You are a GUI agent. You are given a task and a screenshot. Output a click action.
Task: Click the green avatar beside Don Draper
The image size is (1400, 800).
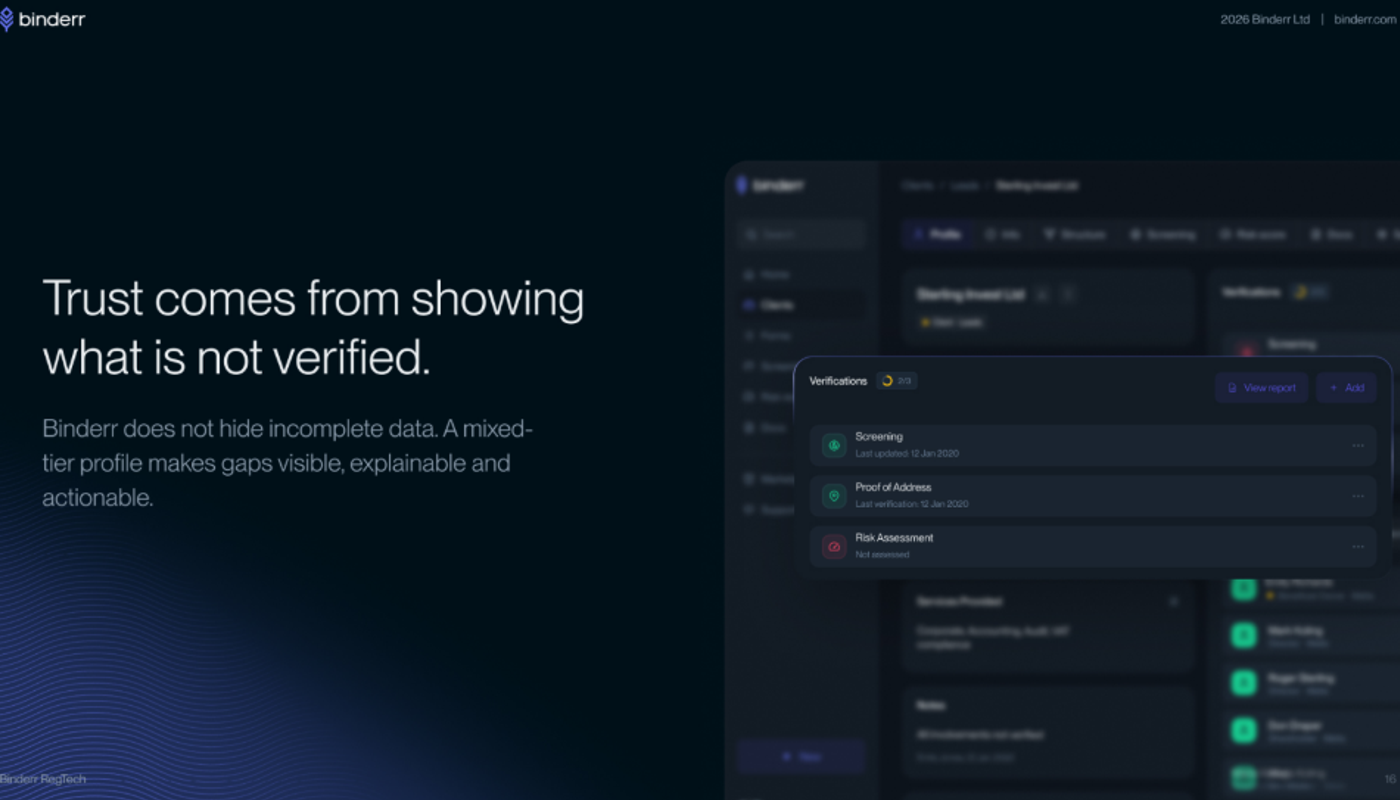[x=1243, y=730]
